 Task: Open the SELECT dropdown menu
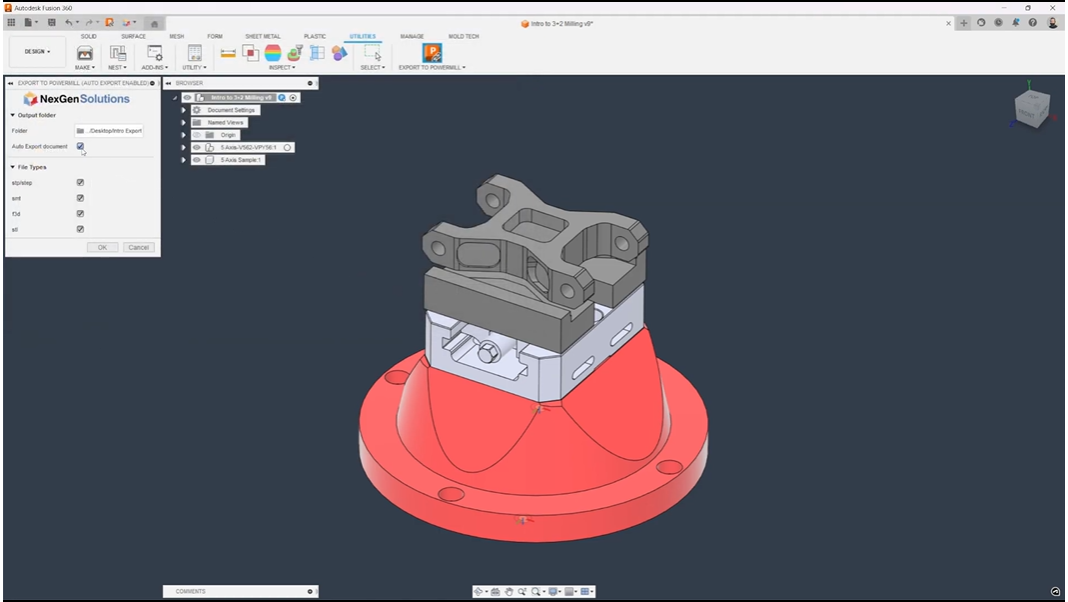click(373, 67)
